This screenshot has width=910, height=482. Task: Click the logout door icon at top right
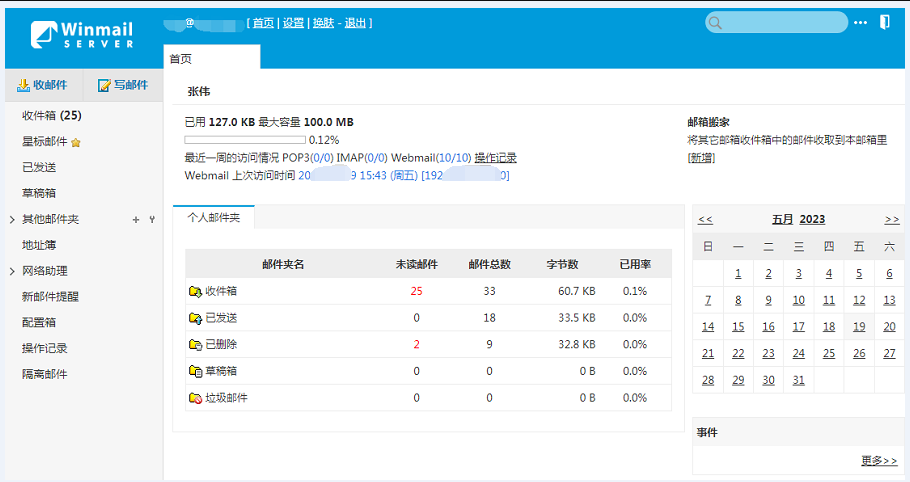[884, 22]
